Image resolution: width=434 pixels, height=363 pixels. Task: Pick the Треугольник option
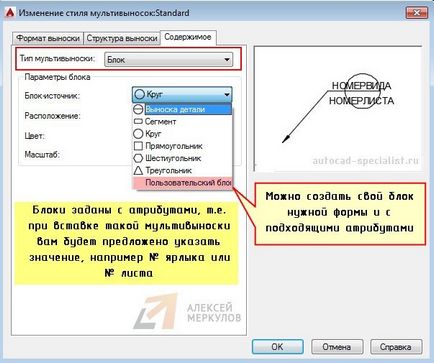(x=182, y=170)
